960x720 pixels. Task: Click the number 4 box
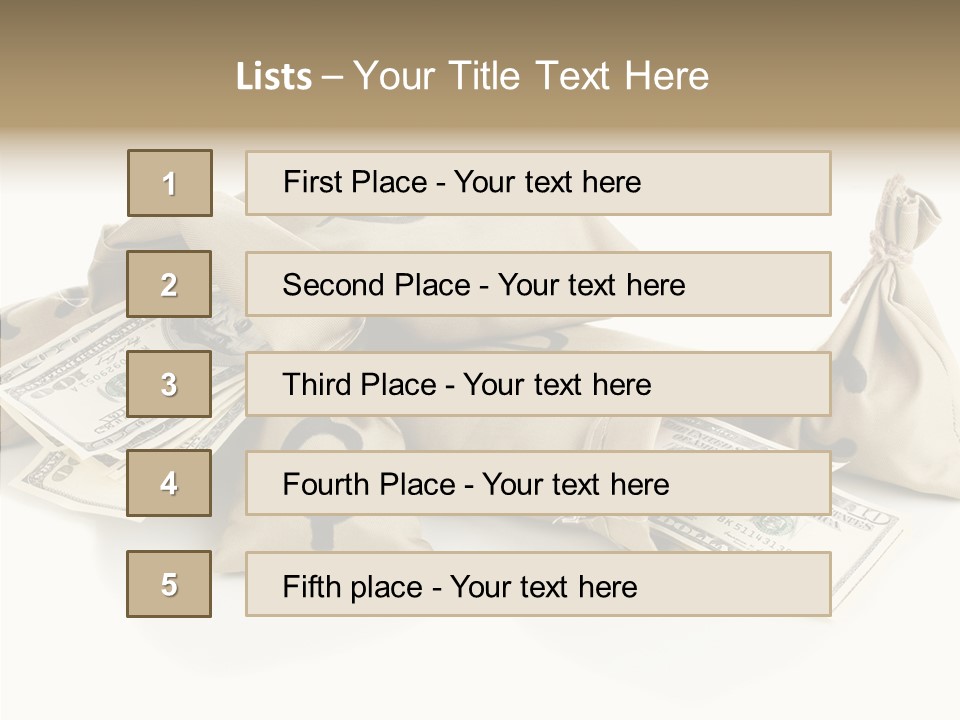170,483
